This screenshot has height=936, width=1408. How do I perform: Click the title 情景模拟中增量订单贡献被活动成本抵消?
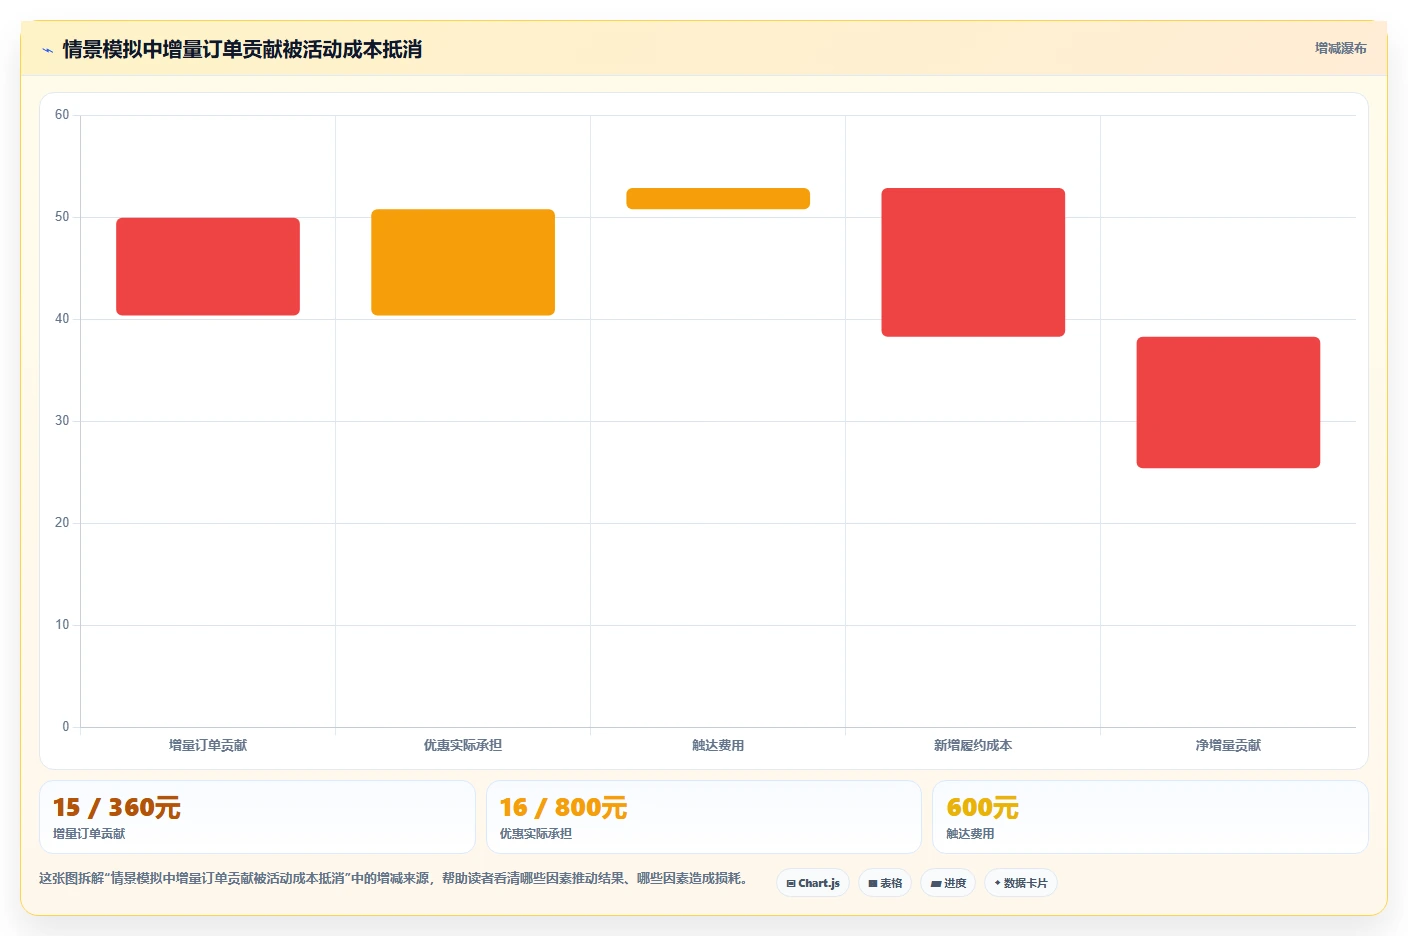tap(242, 49)
